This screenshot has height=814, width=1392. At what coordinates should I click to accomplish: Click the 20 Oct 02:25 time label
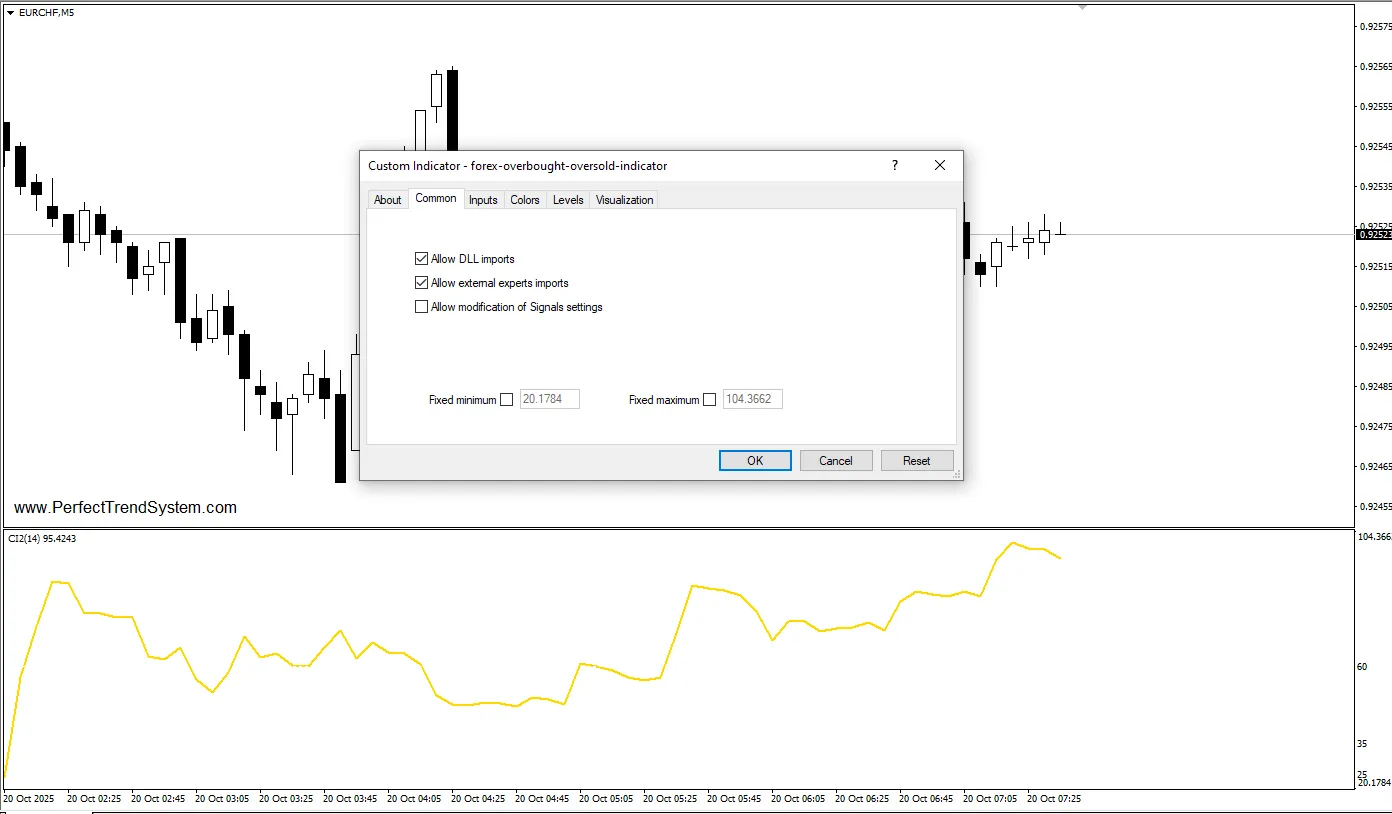pos(94,799)
